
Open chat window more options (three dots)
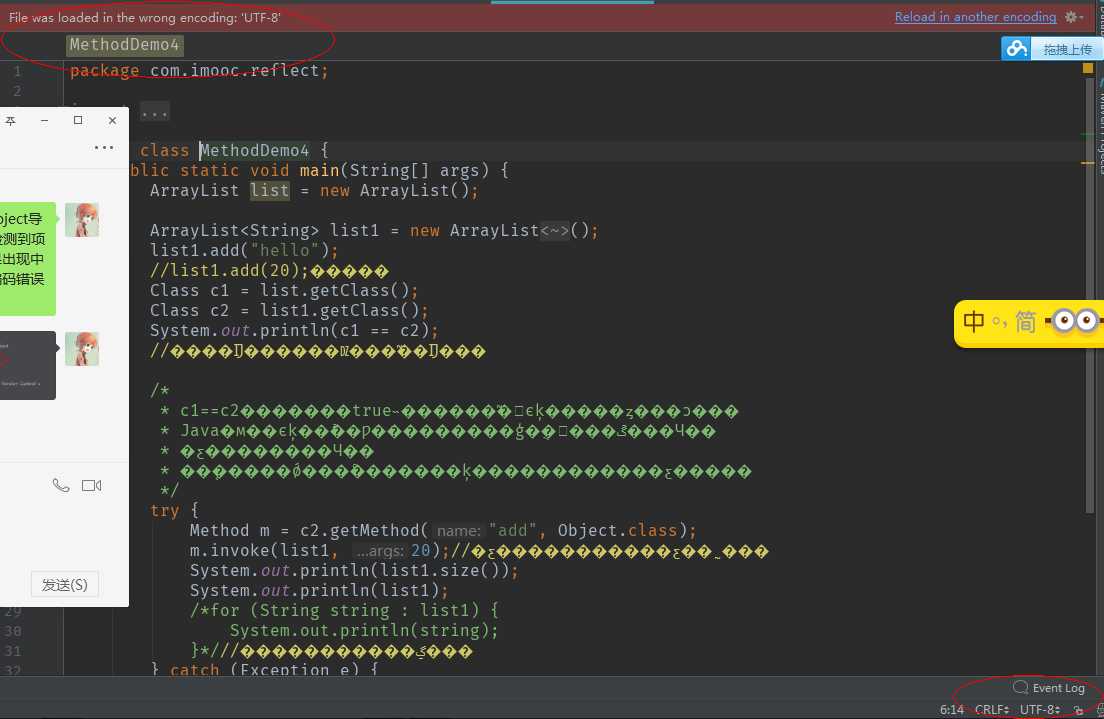click(104, 147)
